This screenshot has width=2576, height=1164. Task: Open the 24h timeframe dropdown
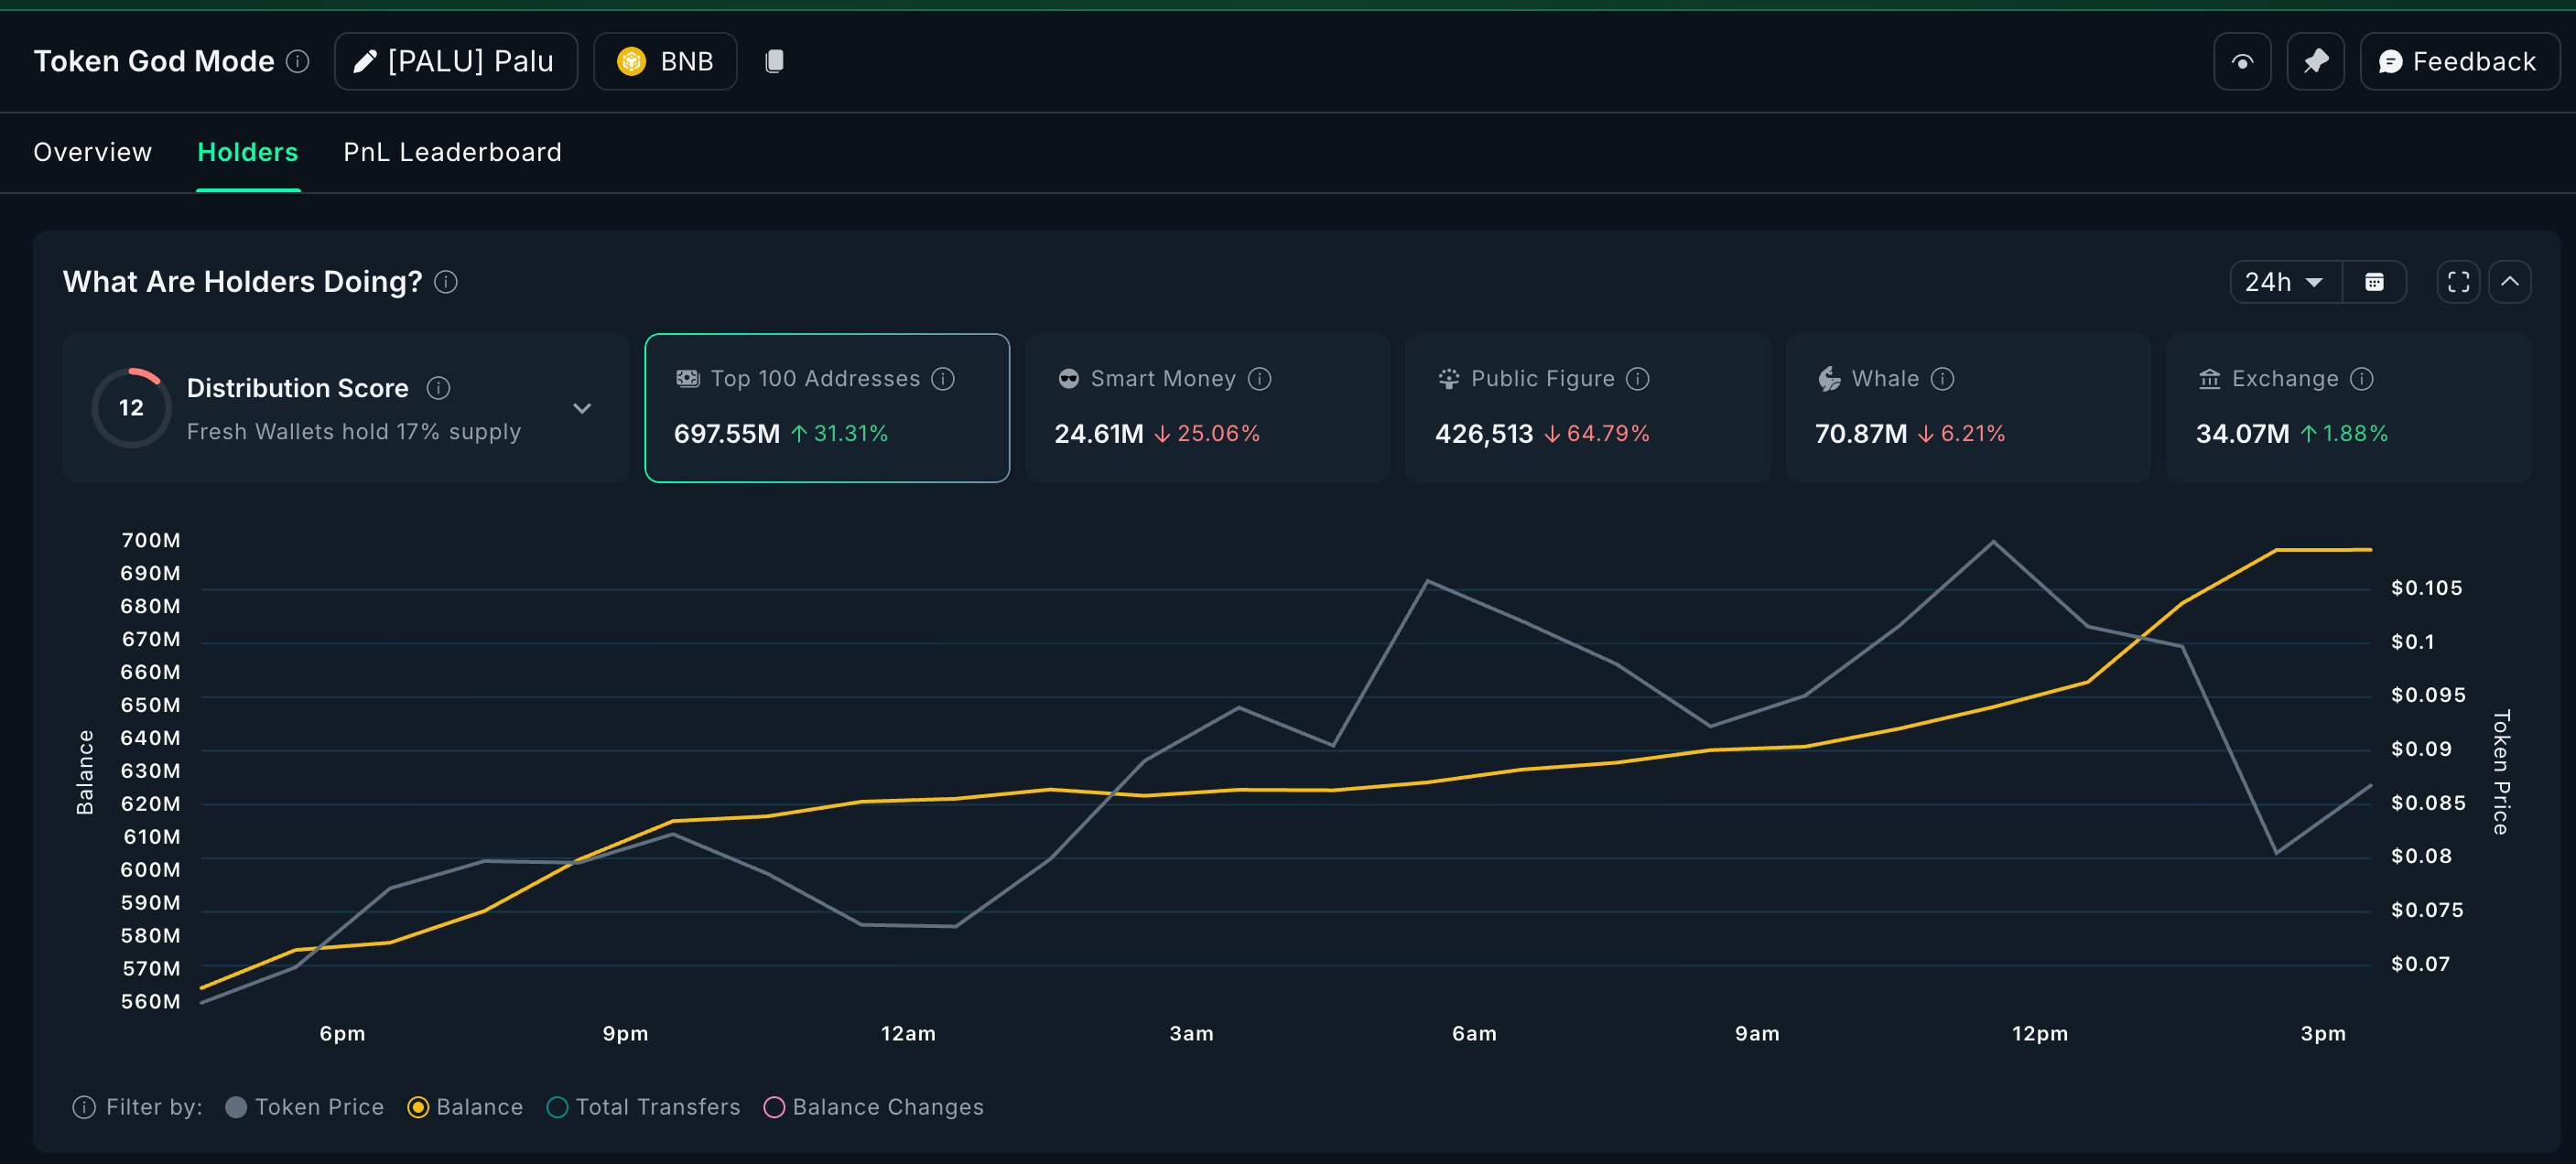coord(2284,282)
